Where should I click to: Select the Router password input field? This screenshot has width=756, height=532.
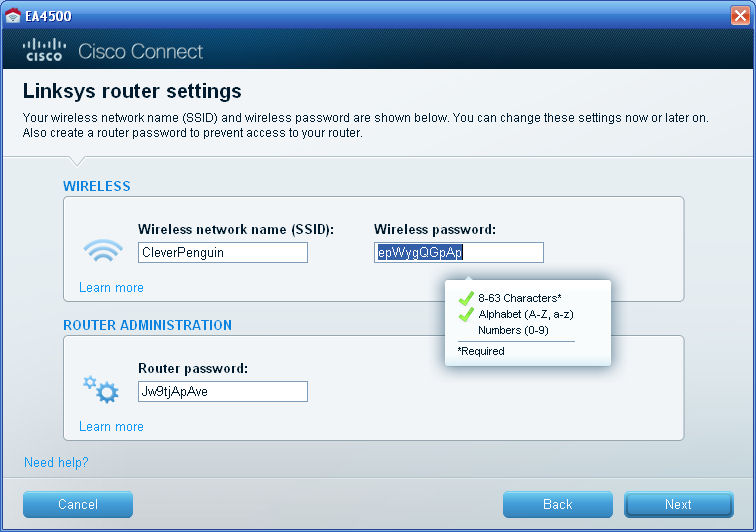223,392
